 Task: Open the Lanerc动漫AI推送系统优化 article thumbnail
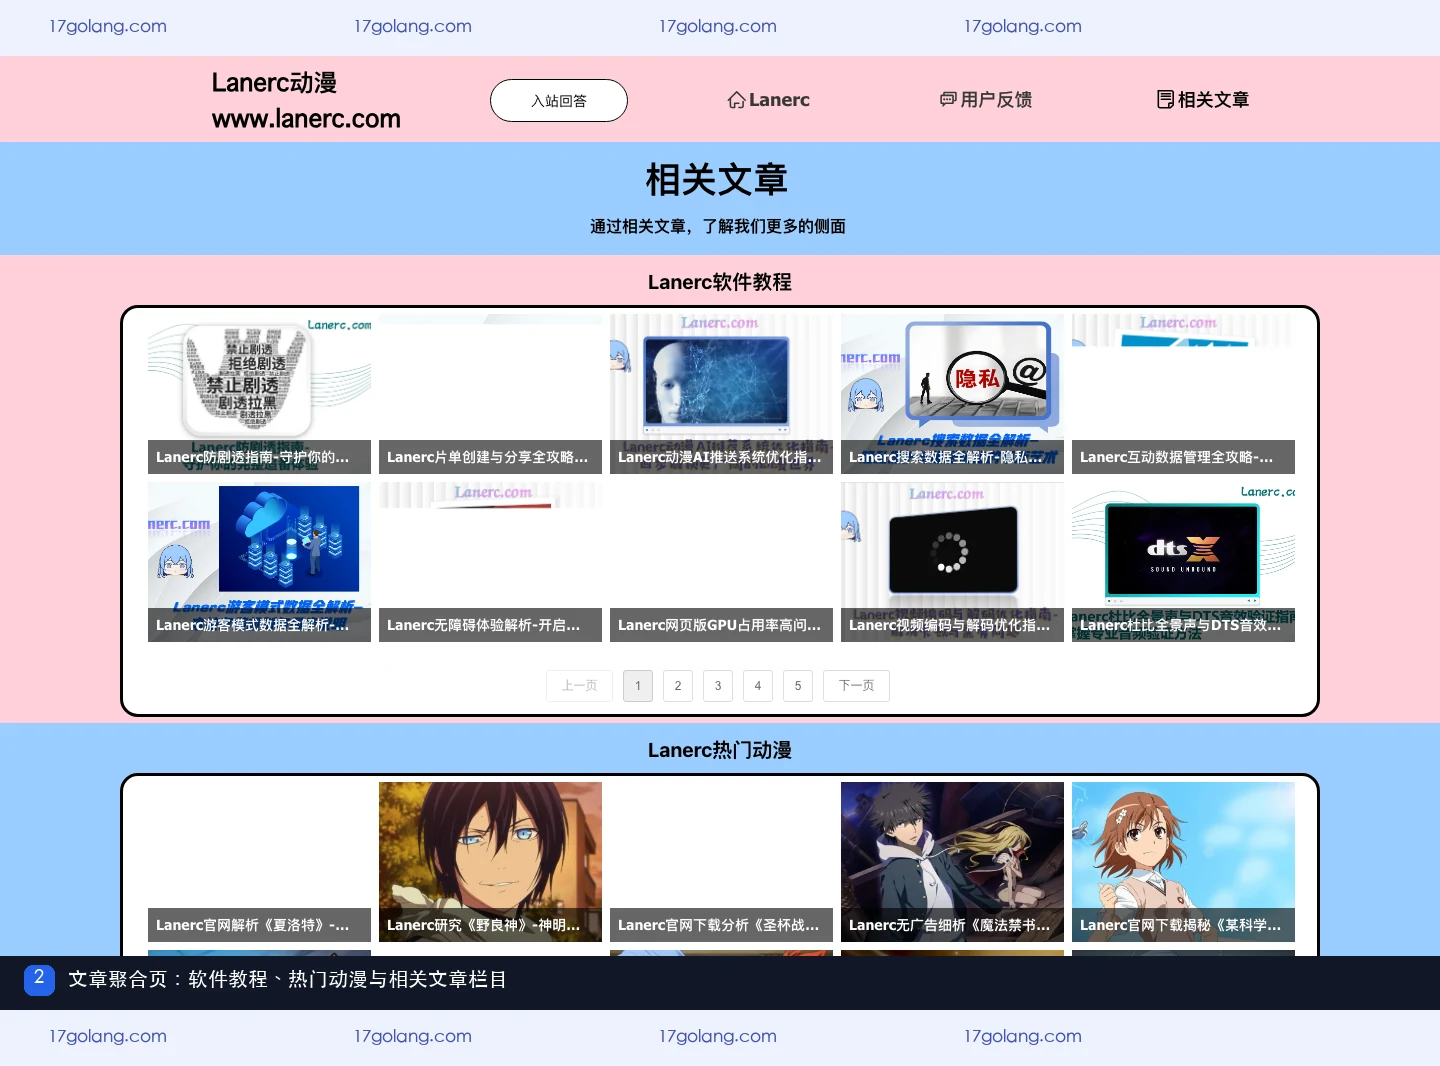721,394
